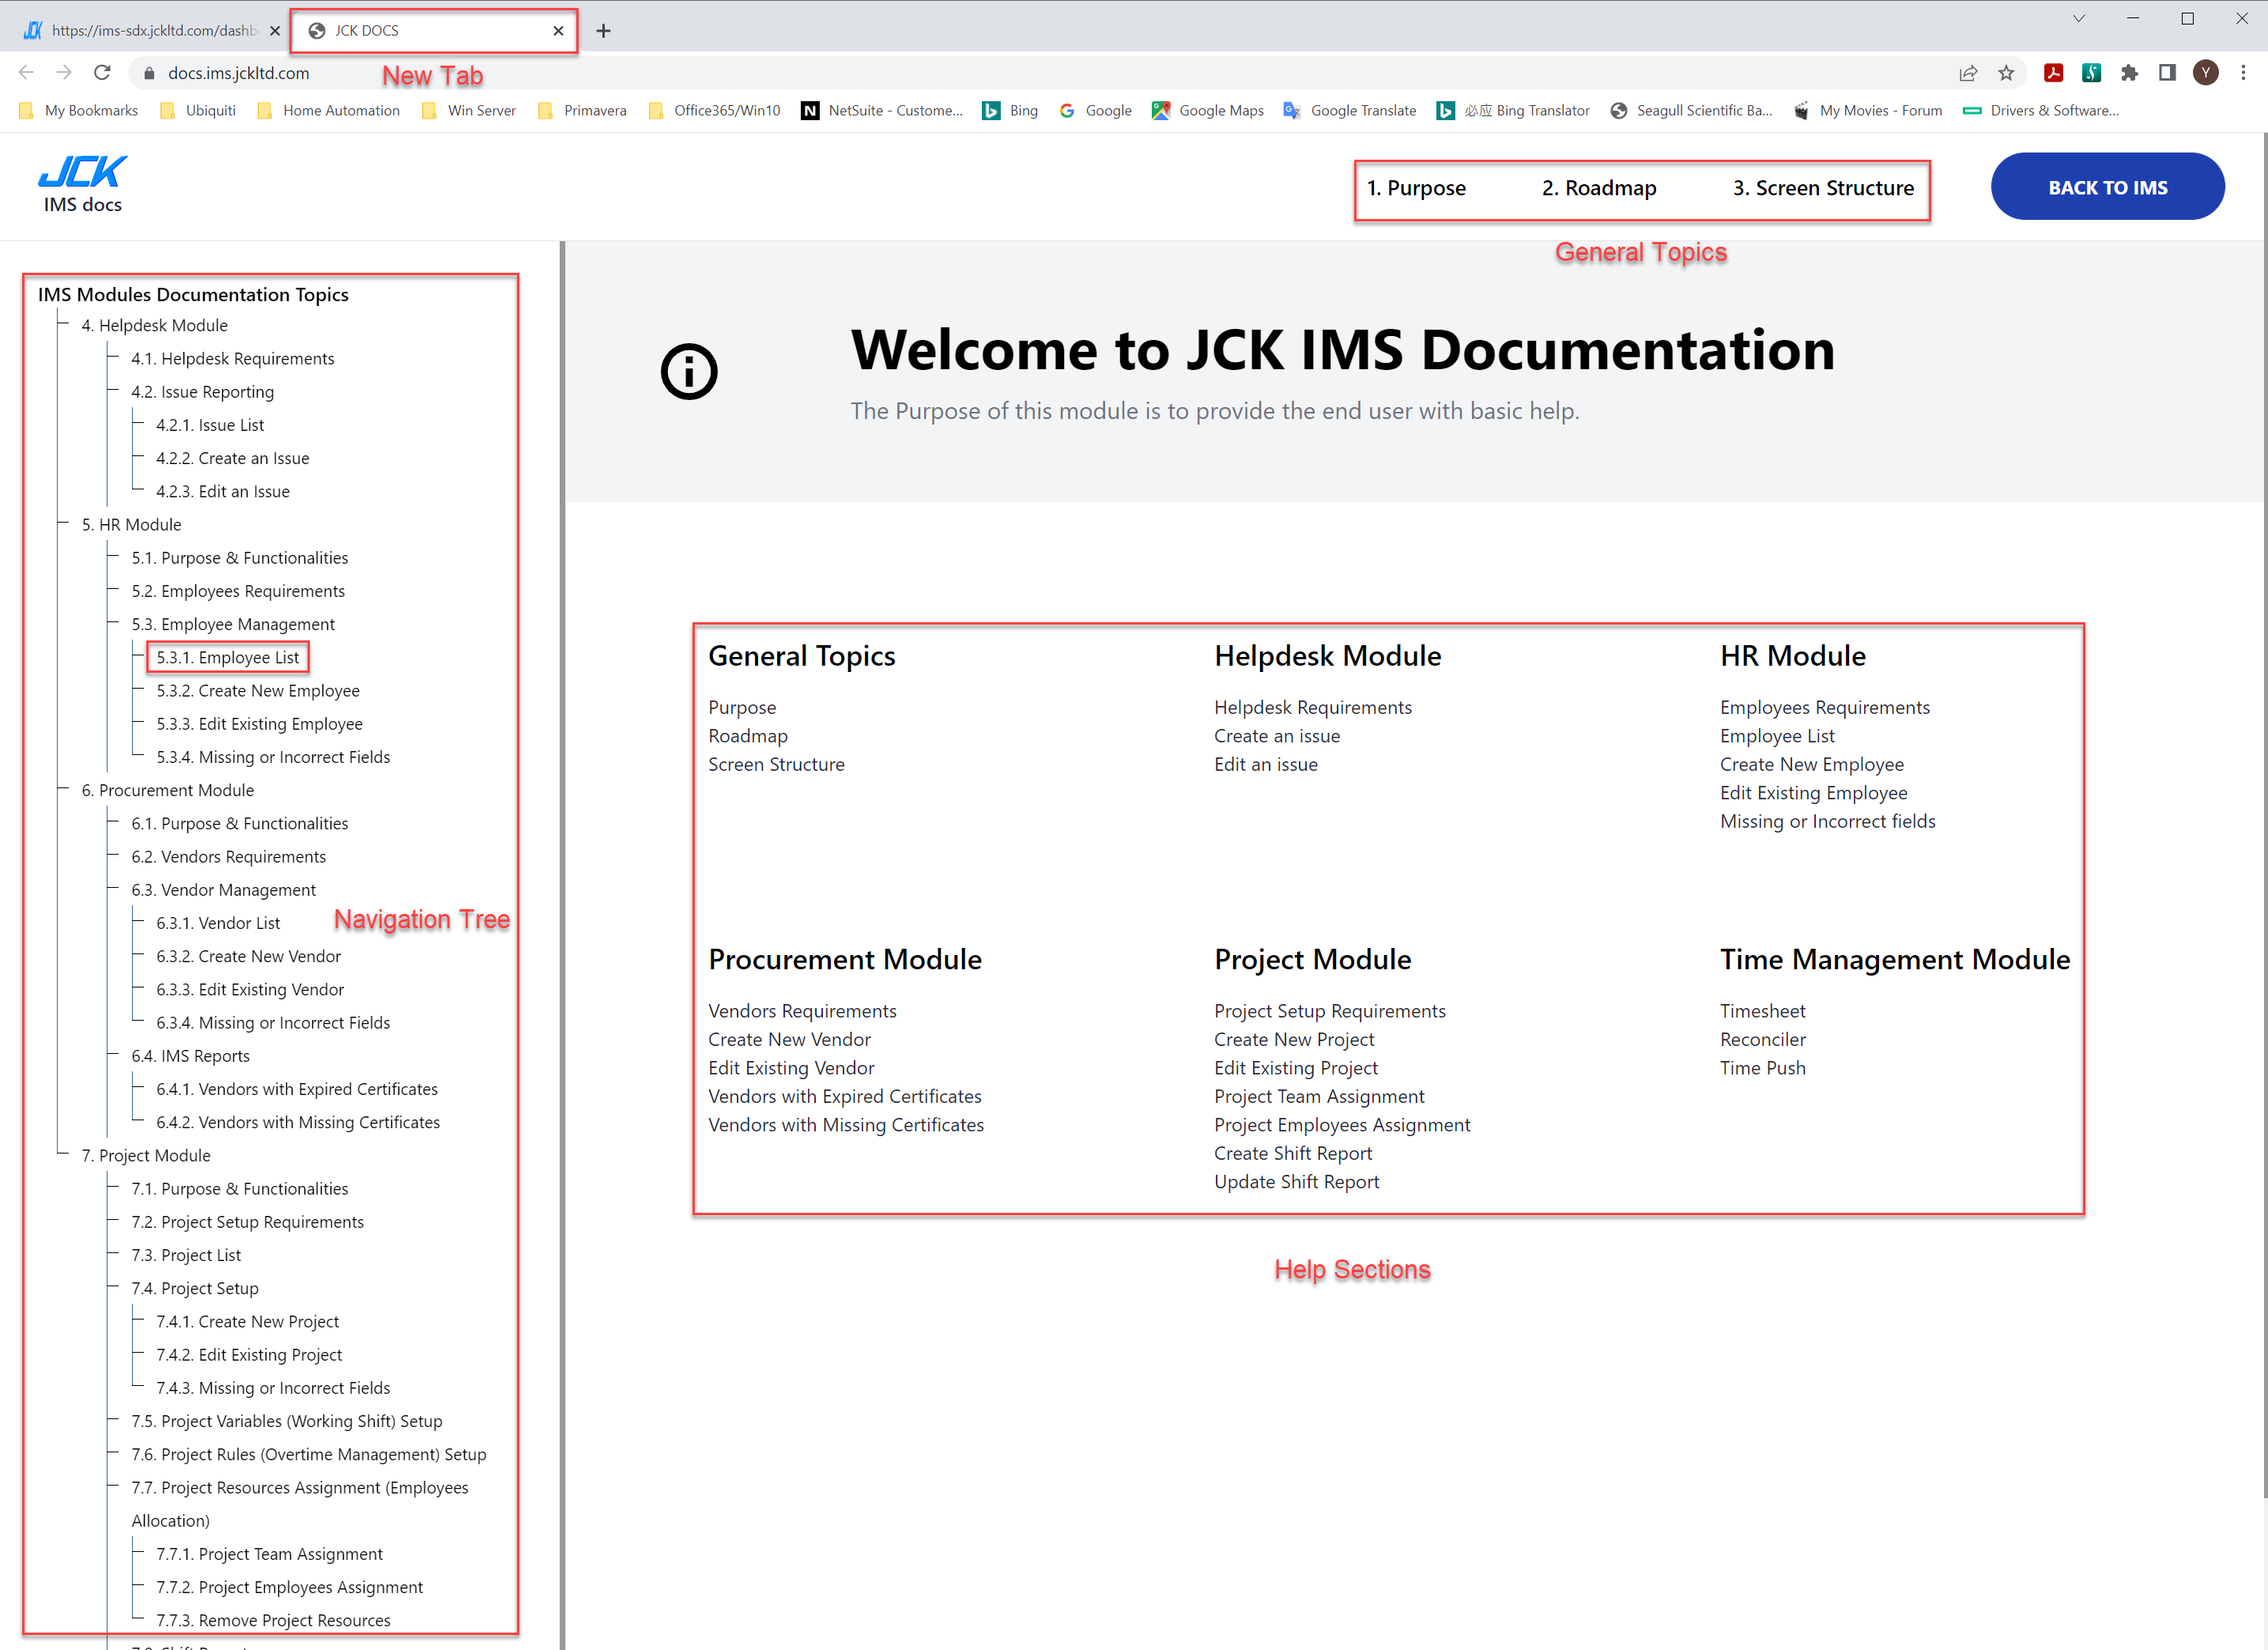This screenshot has width=2268, height=1650.
Task: Select 4.2. Issue Reporting tree node
Action: point(203,392)
